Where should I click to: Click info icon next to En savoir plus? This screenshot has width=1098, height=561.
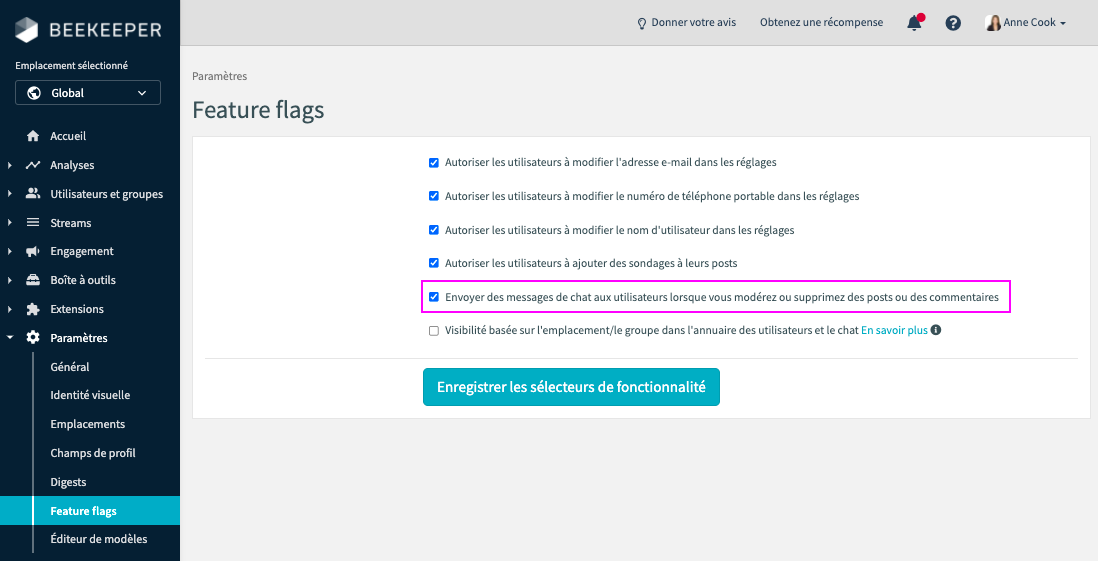936,330
